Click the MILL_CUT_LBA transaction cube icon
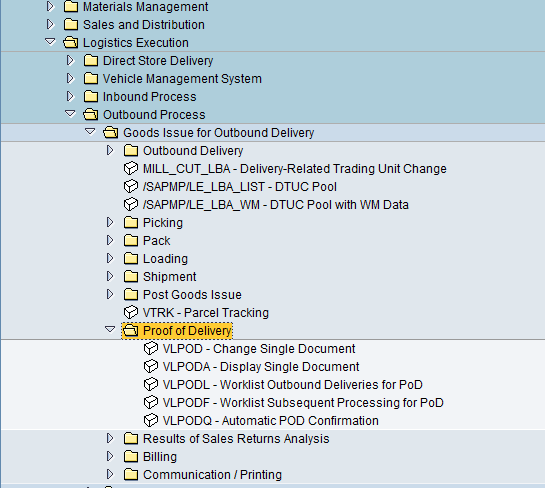The image size is (545, 488). click(x=131, y=169)
